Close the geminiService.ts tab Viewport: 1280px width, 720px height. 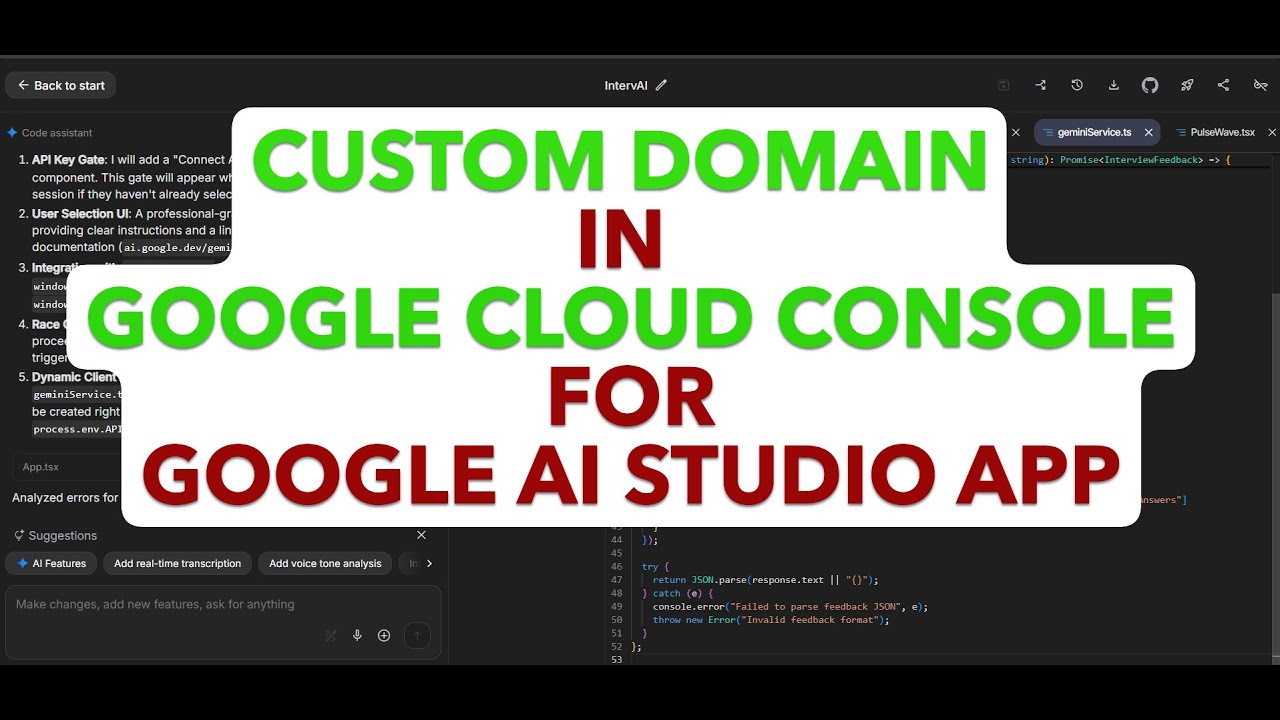[x=1148, y=132]
